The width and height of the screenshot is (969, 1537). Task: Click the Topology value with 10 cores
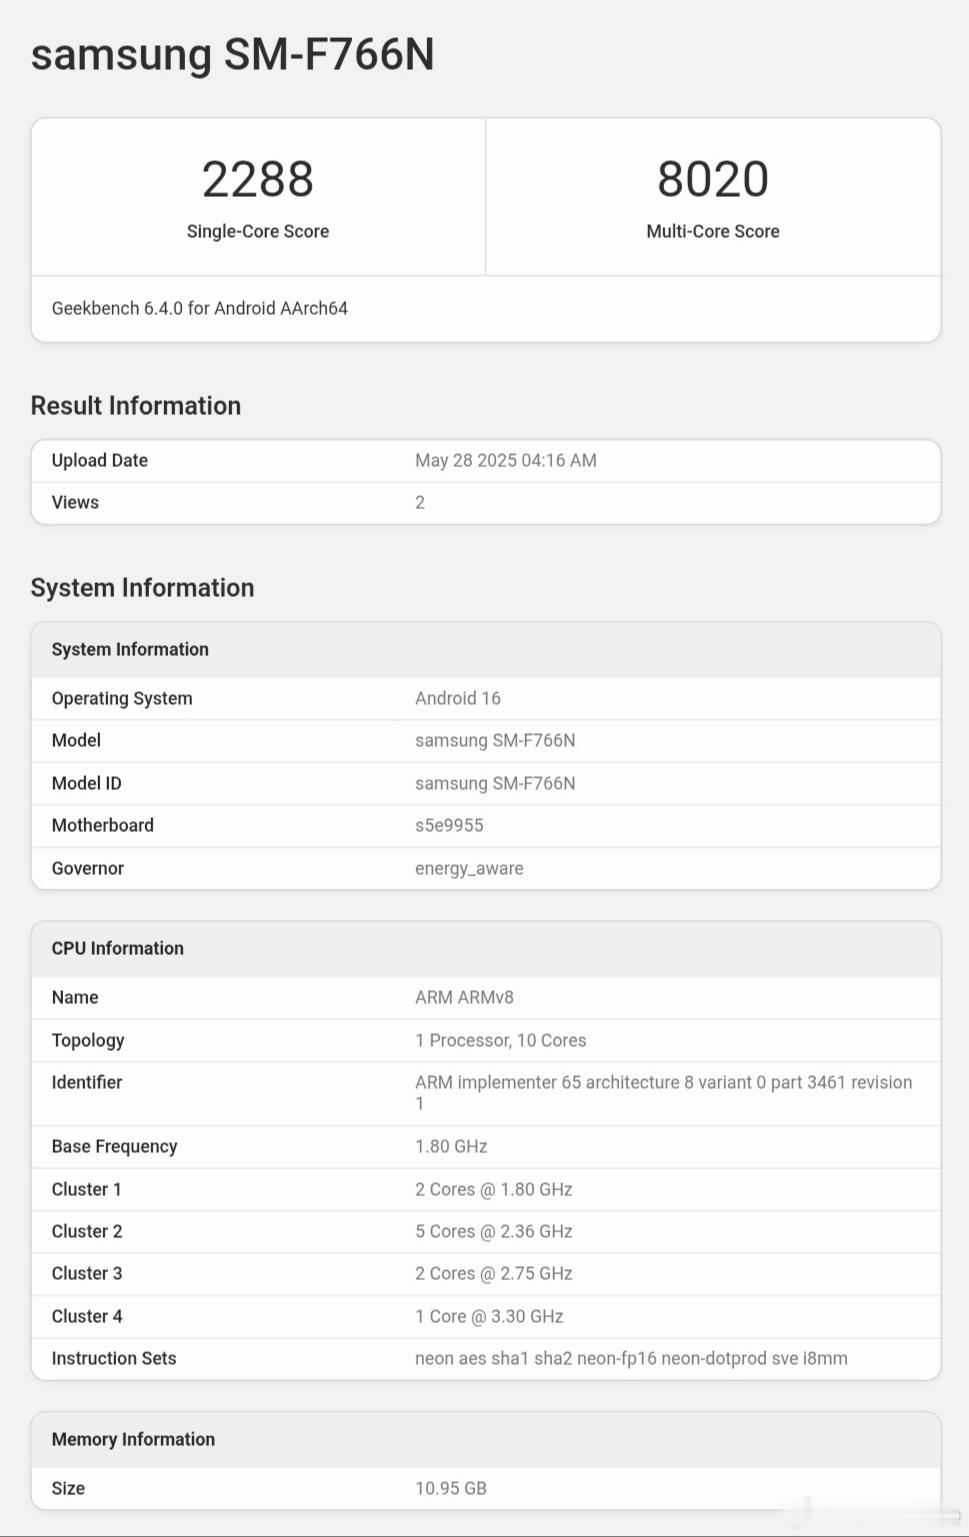click(500, 1040)
